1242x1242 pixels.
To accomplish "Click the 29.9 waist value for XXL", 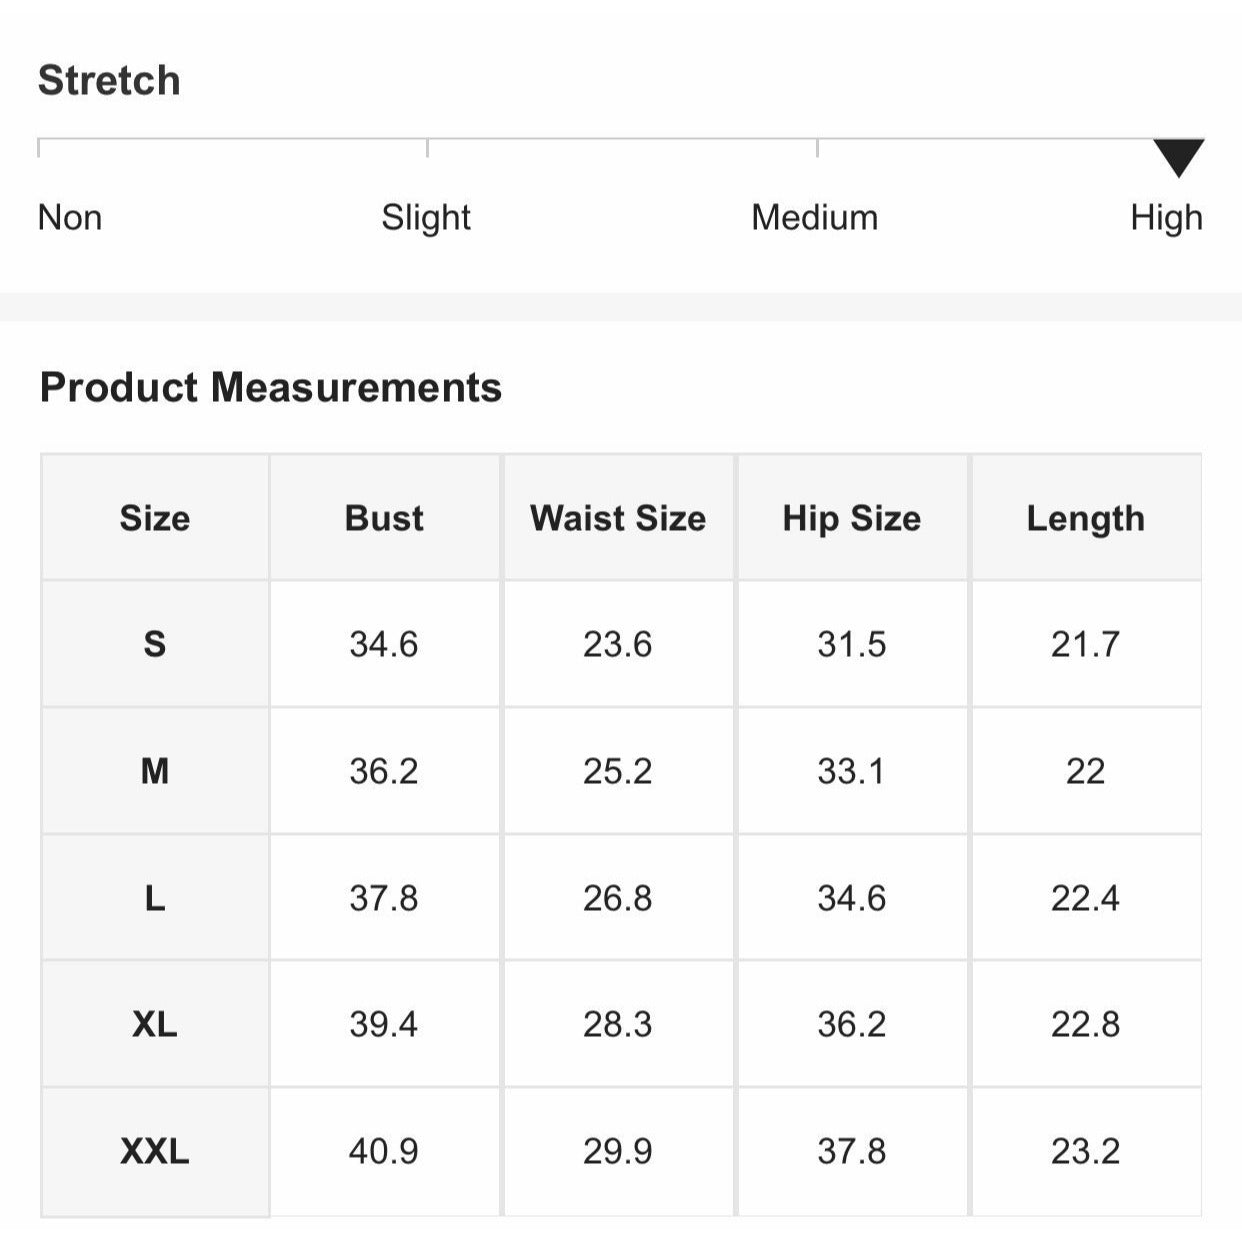I will coord(618,1151).
